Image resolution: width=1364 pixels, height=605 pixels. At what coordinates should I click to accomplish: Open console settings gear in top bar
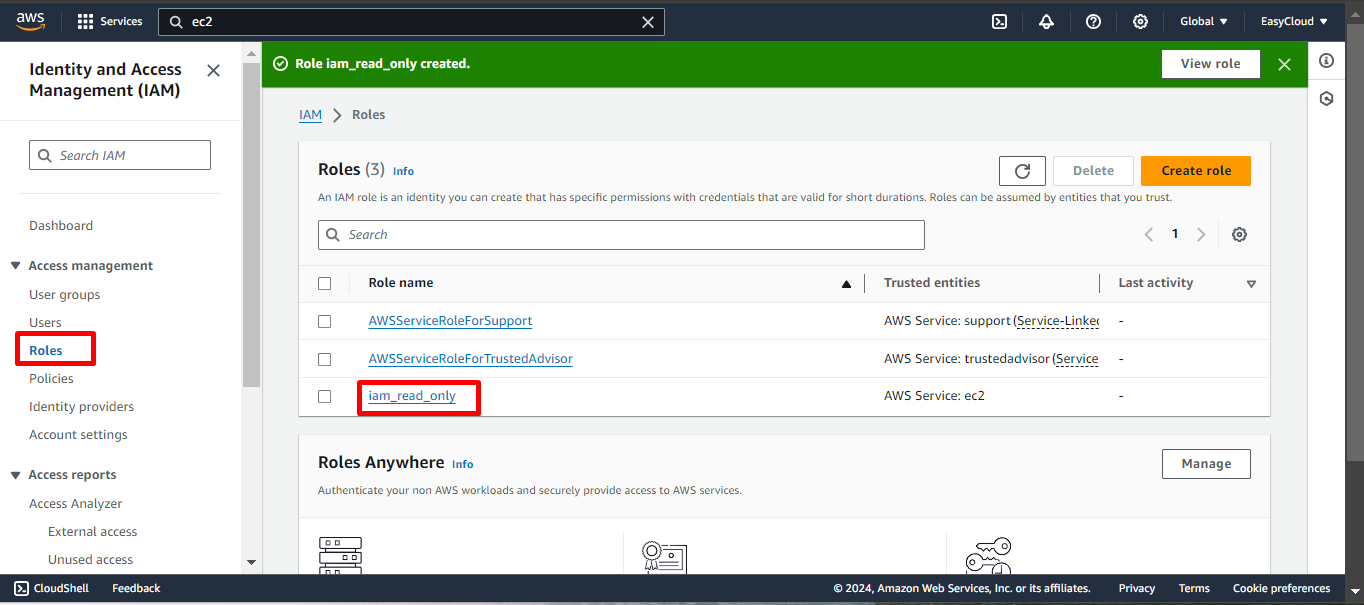tap(1140, 22)
